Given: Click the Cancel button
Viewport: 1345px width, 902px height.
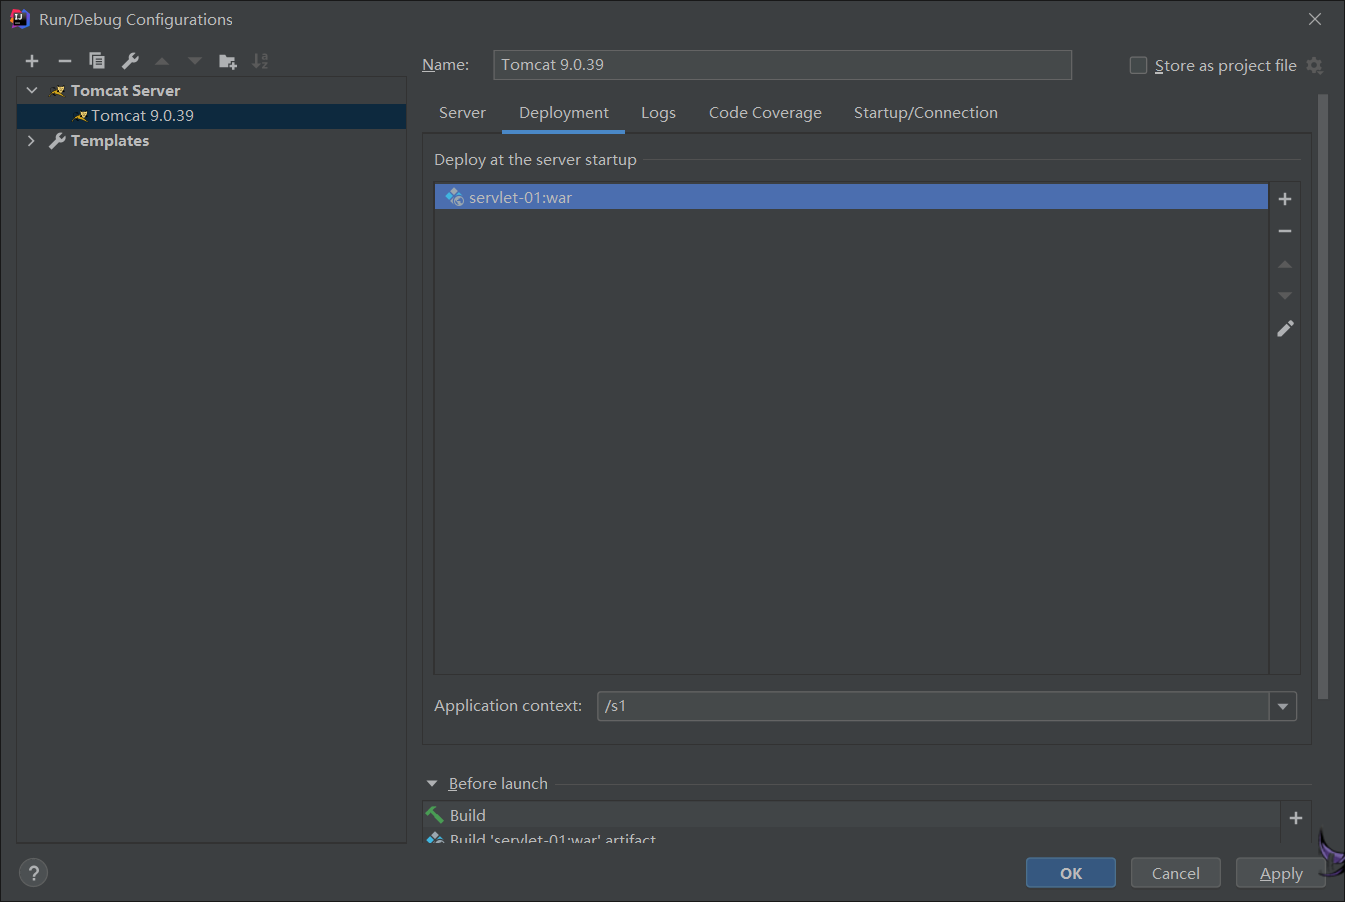Looking at the screenshot, I should point(1176,873).
